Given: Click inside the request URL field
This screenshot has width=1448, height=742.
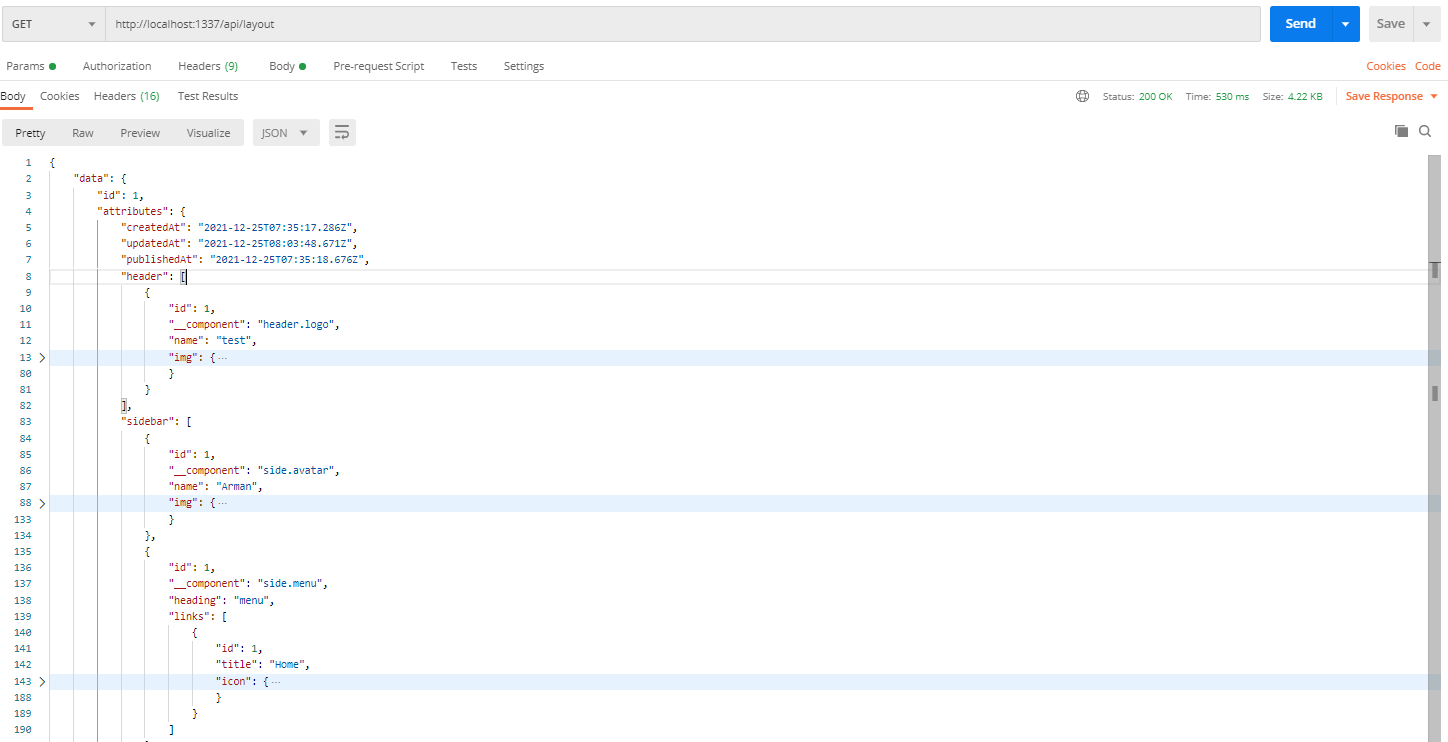Looking at the screenshot, I should 400,21.
